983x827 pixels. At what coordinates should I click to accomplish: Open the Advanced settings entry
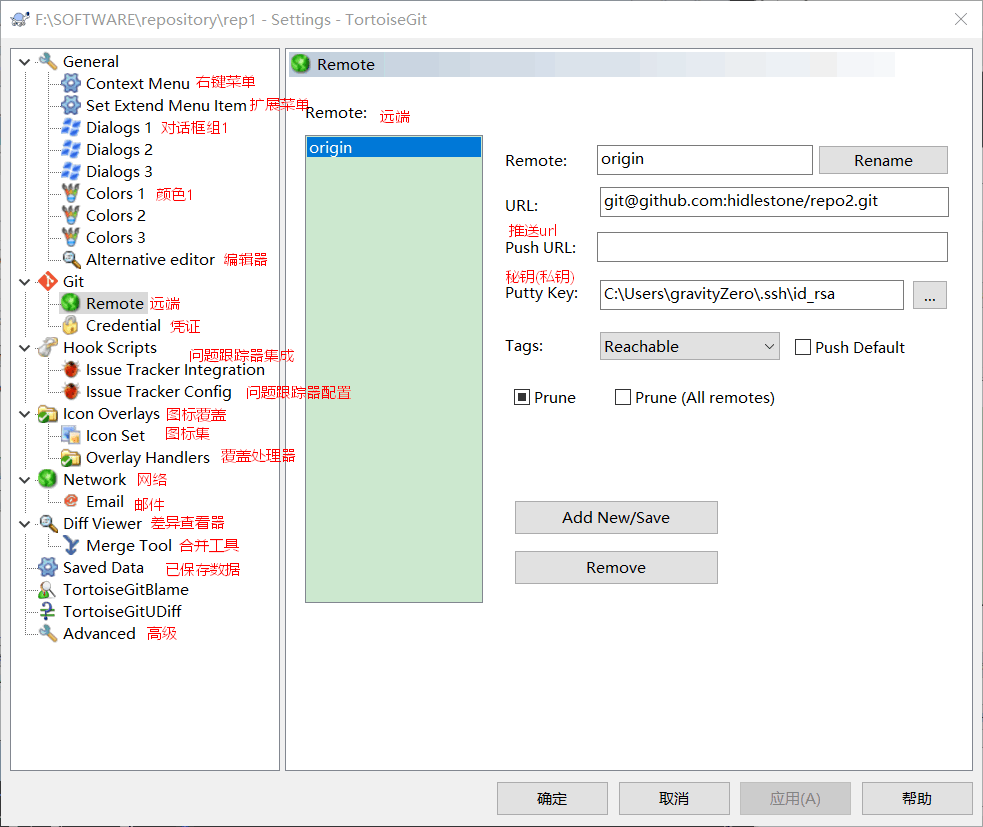99,634
